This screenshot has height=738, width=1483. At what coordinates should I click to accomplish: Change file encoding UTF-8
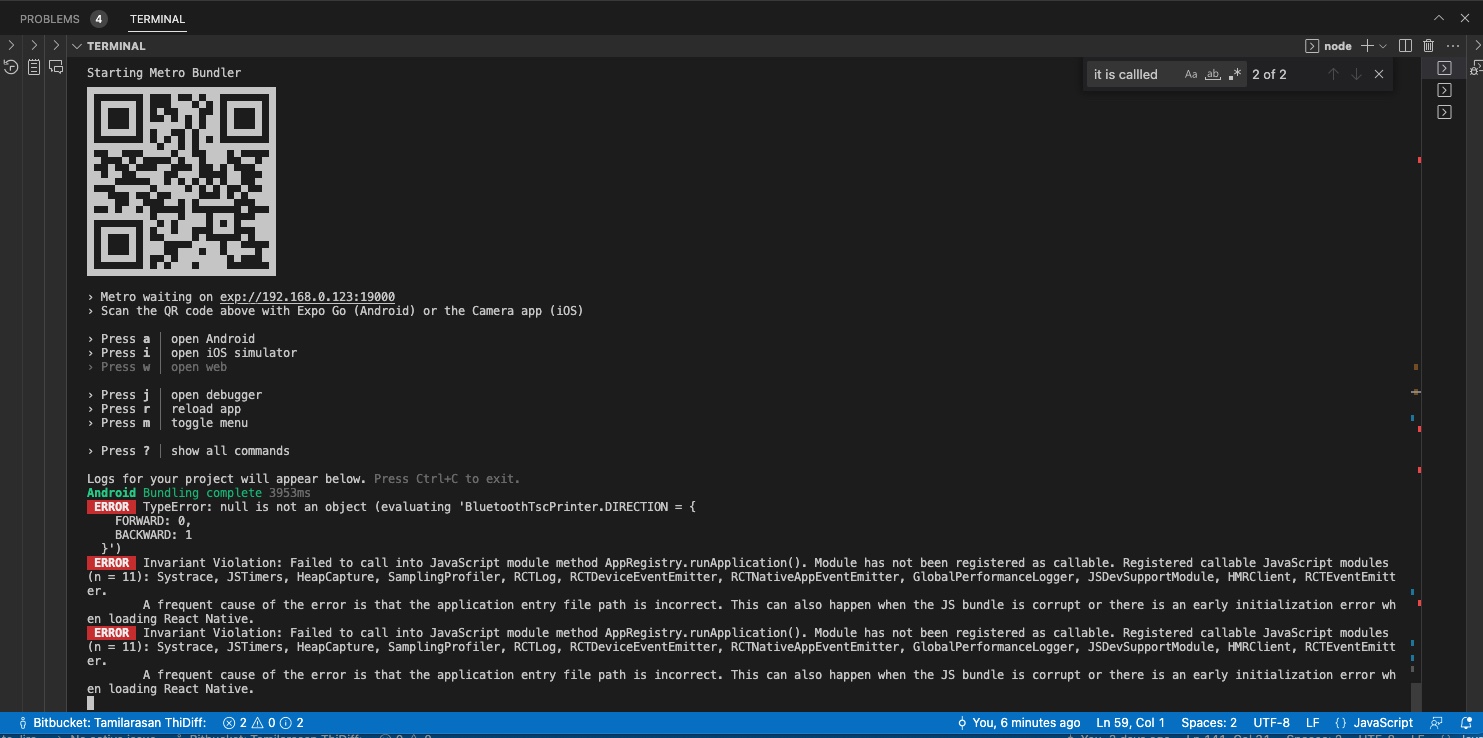tap(1271, 722)
